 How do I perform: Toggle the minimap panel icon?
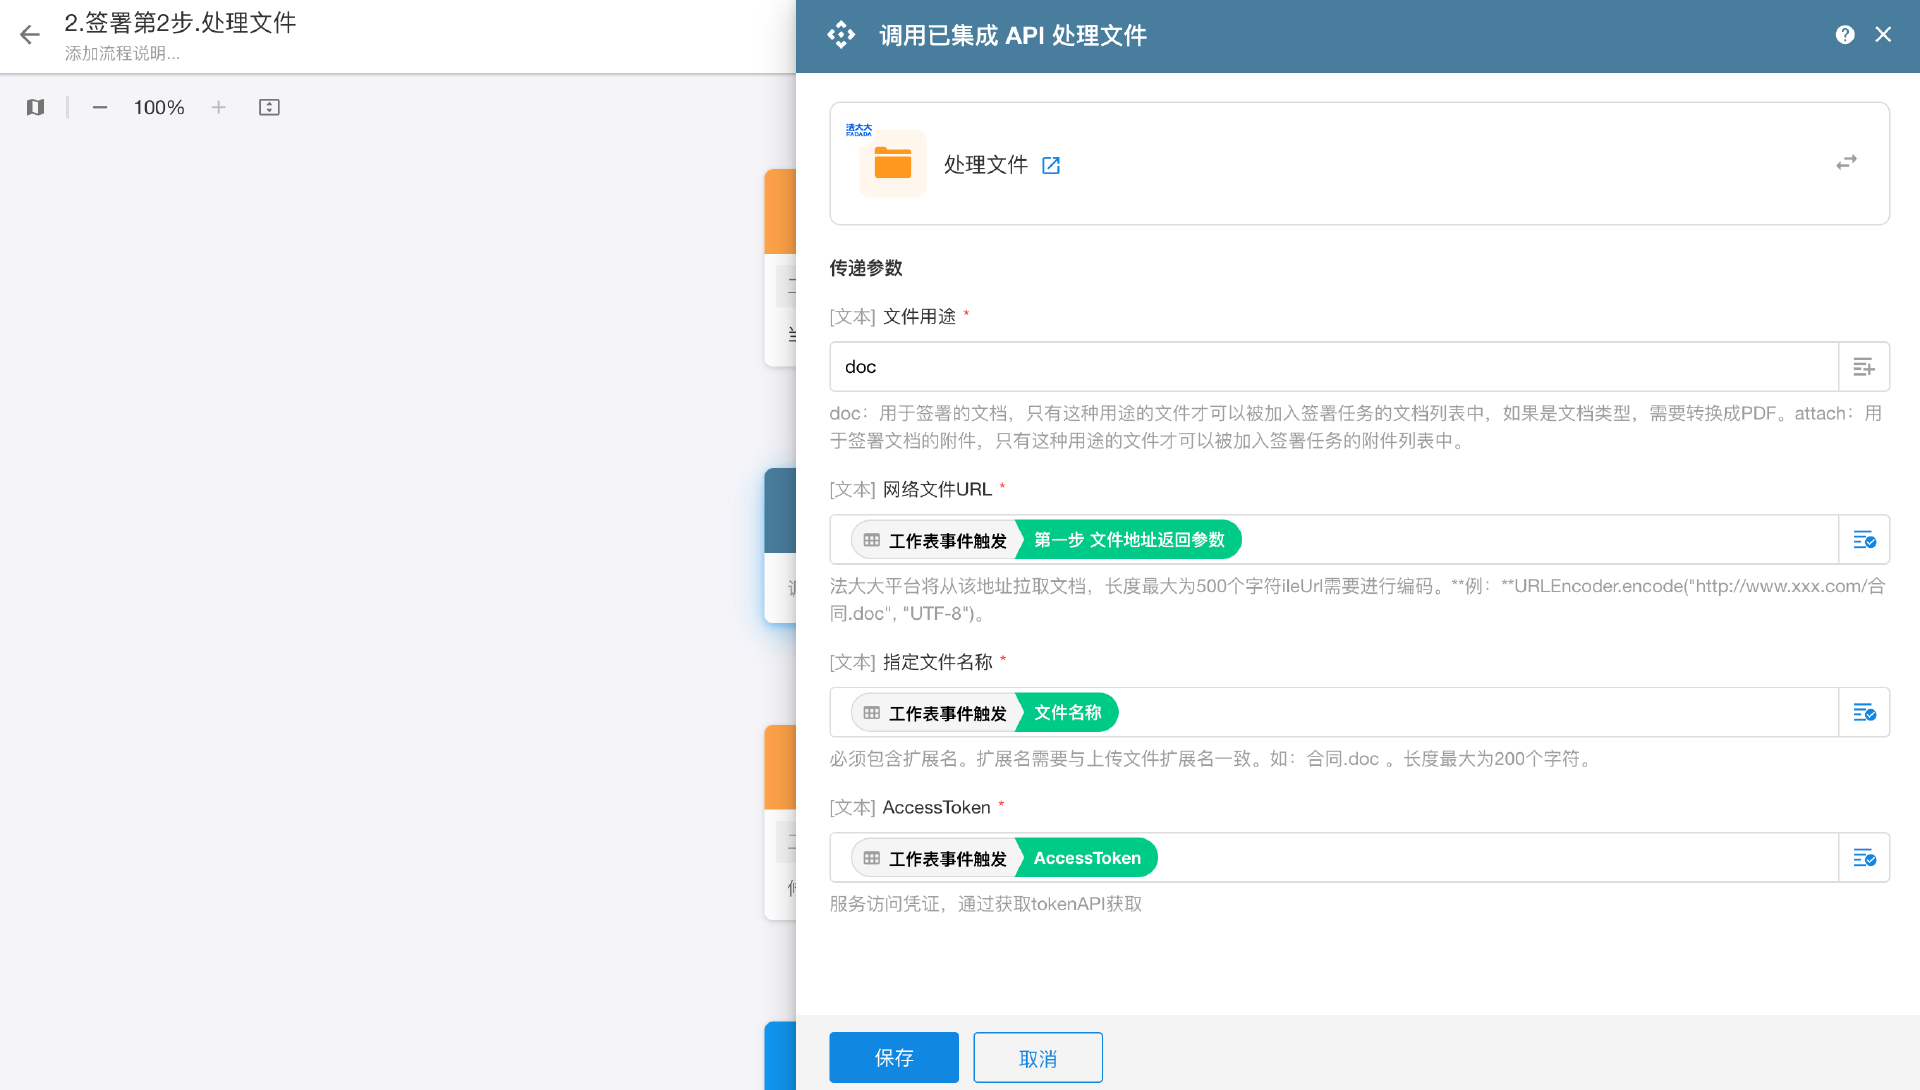point(36,107)
